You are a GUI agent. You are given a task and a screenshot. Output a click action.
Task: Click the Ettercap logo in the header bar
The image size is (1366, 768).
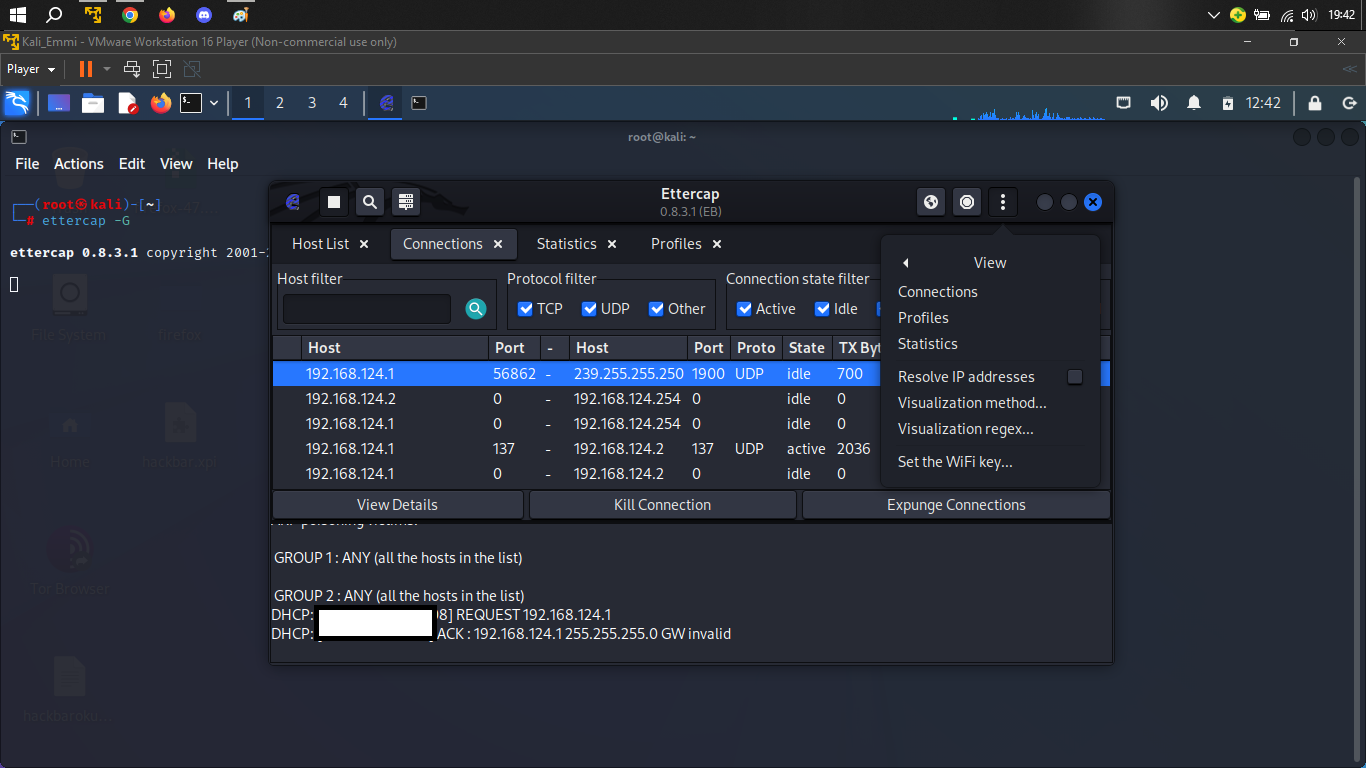point(293,202)
